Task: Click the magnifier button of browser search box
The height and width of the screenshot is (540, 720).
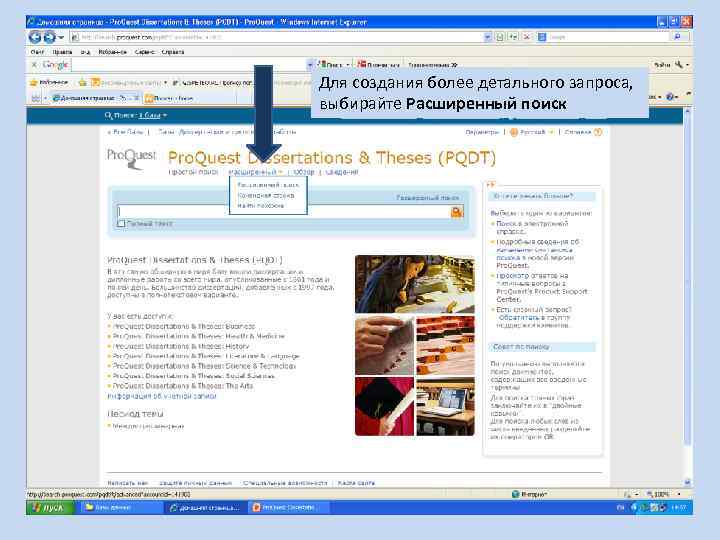Action: click(678, 37)
